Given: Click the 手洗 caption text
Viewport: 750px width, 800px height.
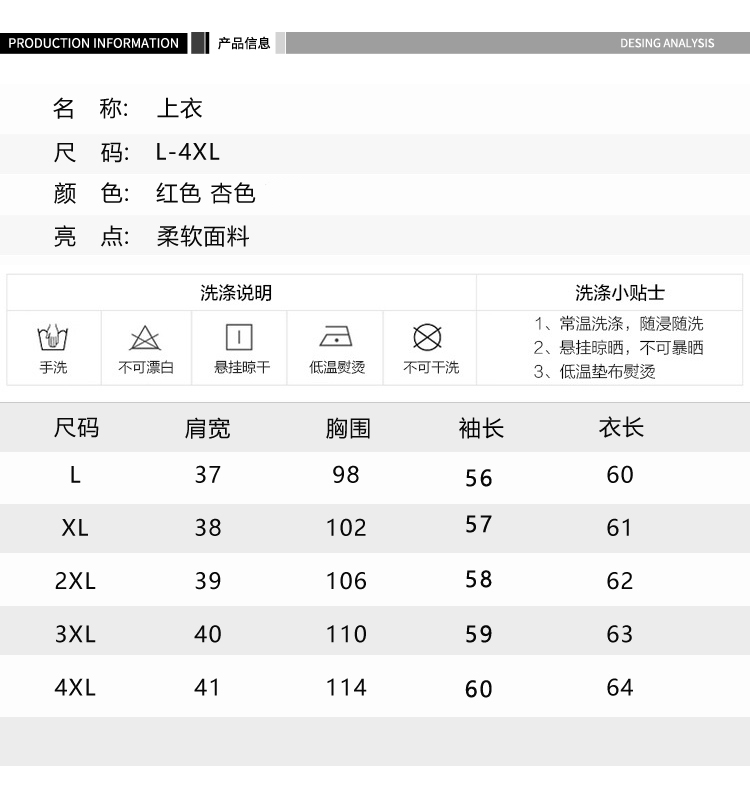Looking at the screenshot, I should tap(53, 367).
